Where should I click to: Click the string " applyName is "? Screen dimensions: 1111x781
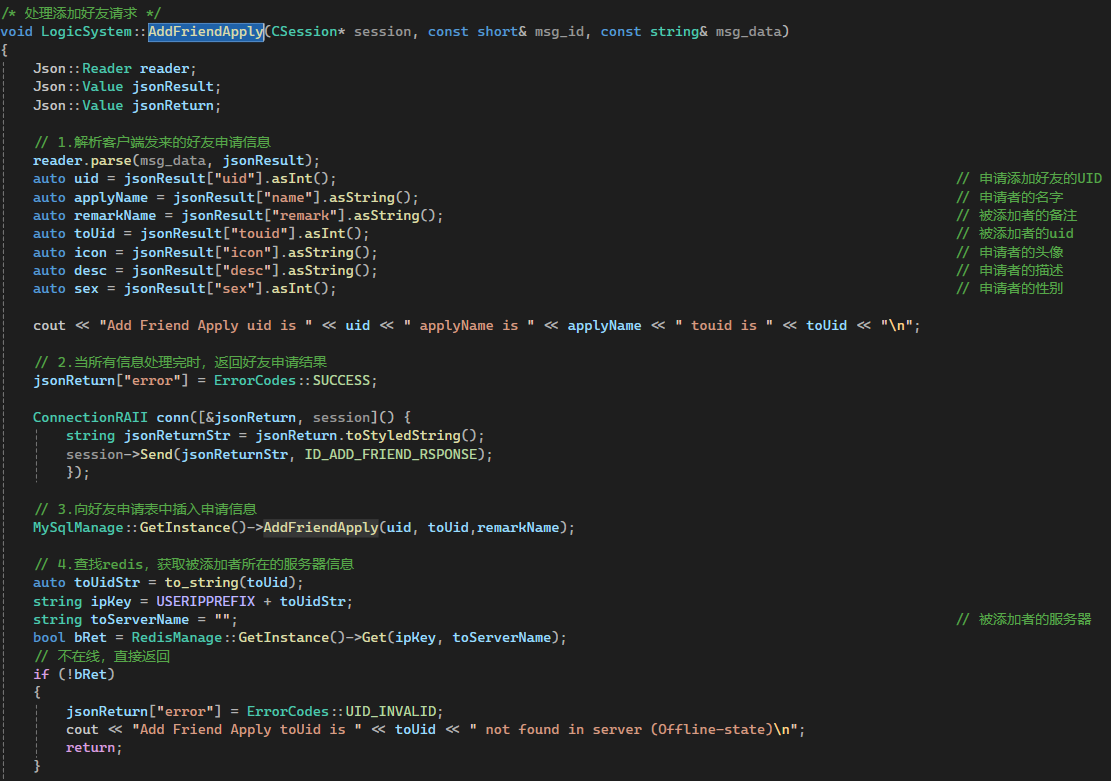[x=469, y=325]
